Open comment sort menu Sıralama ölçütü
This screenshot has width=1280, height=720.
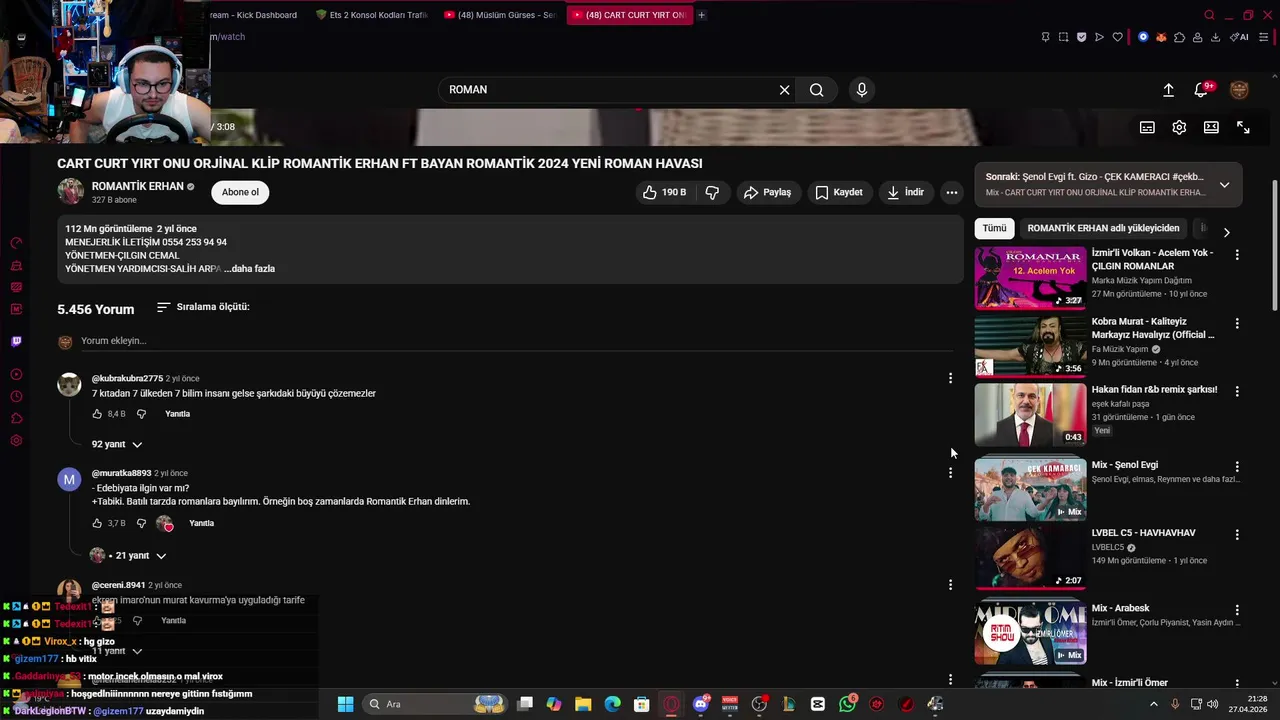click(203, 307)
